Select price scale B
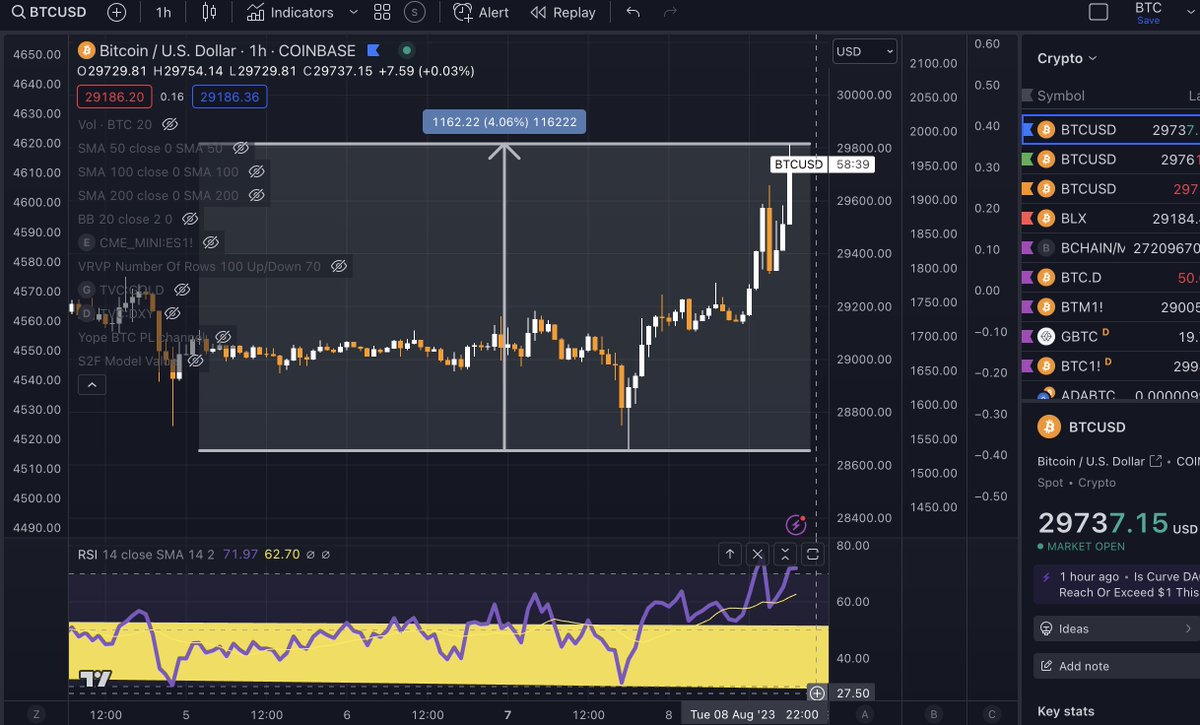This screenshot has width=1200, height=725. pyautogui.click(x=934, y=714)
